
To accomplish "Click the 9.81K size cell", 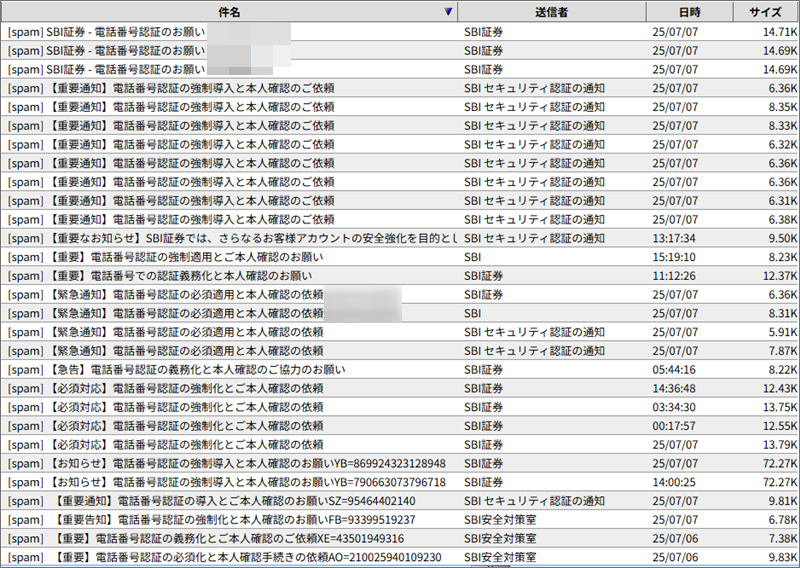I will 783,501.
